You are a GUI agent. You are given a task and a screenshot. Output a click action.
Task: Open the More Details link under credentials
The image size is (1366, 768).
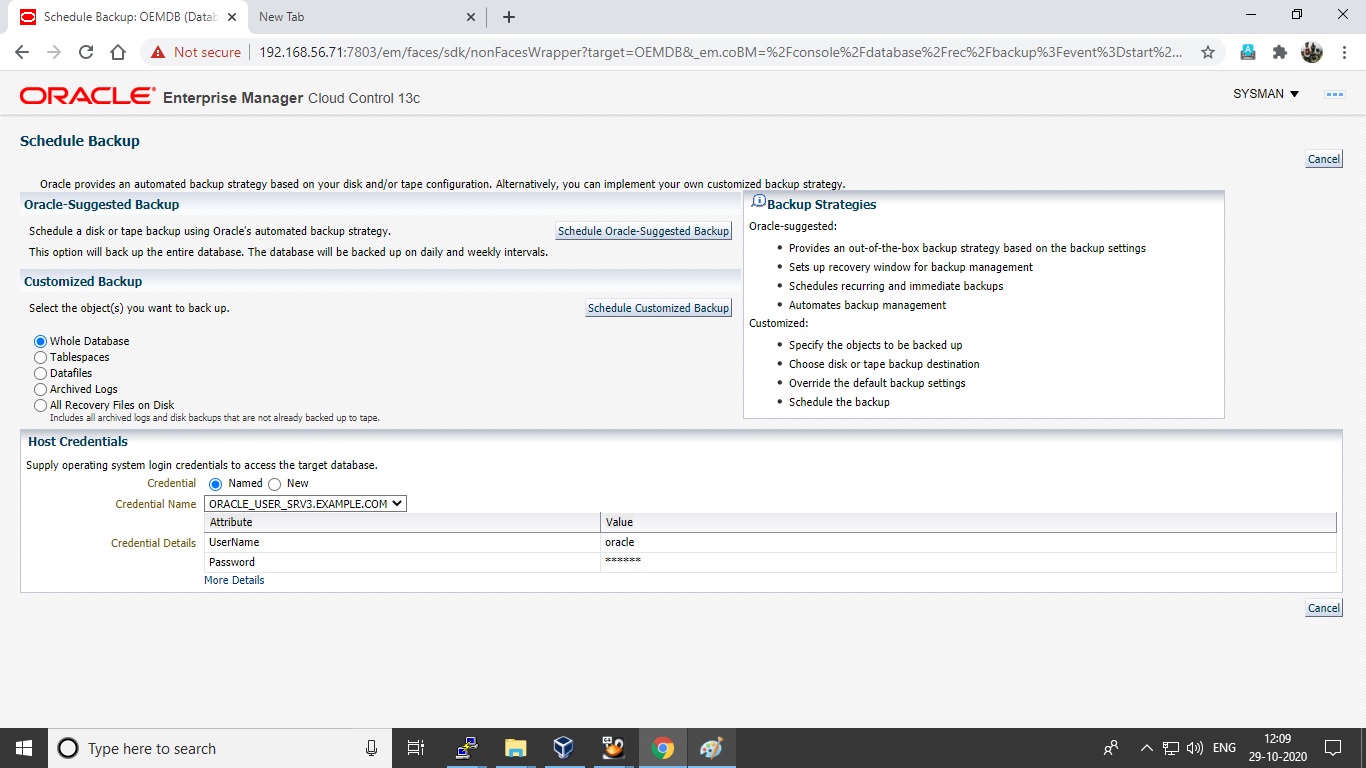point(234,580)
